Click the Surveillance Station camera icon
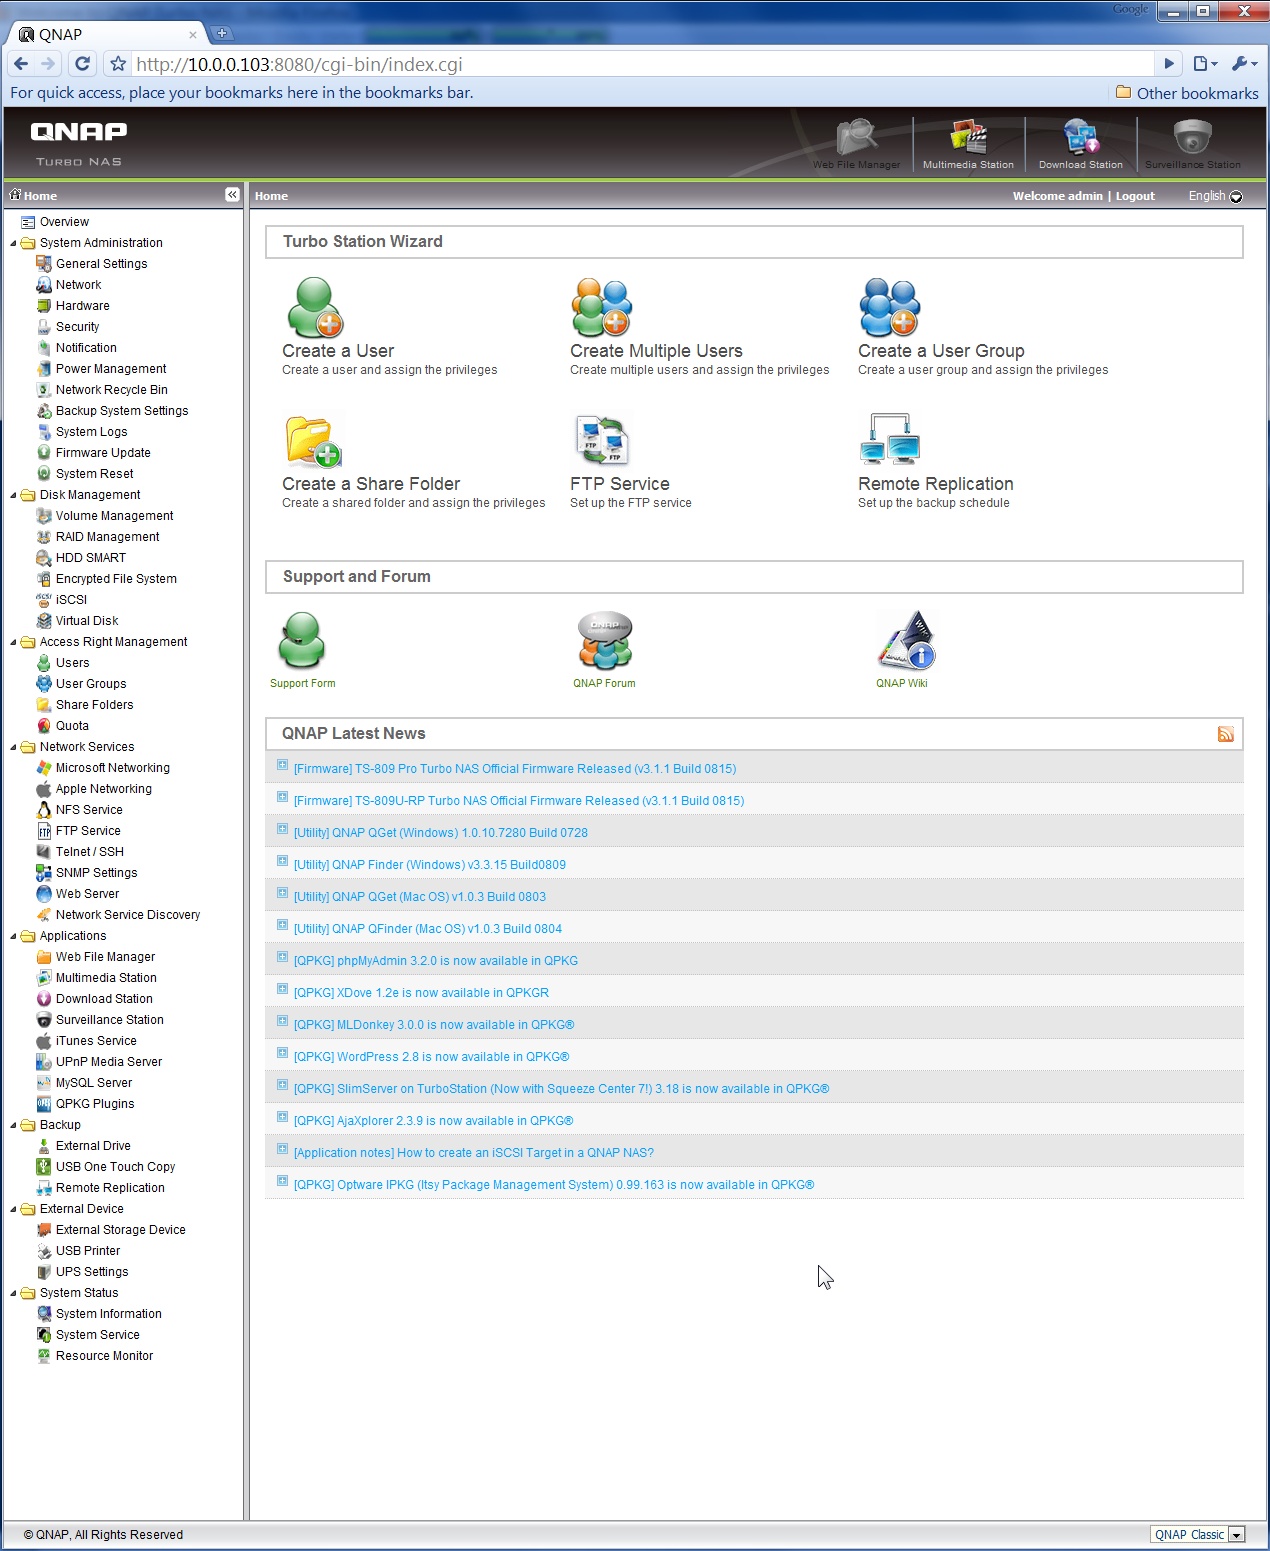 [1192, 141]
